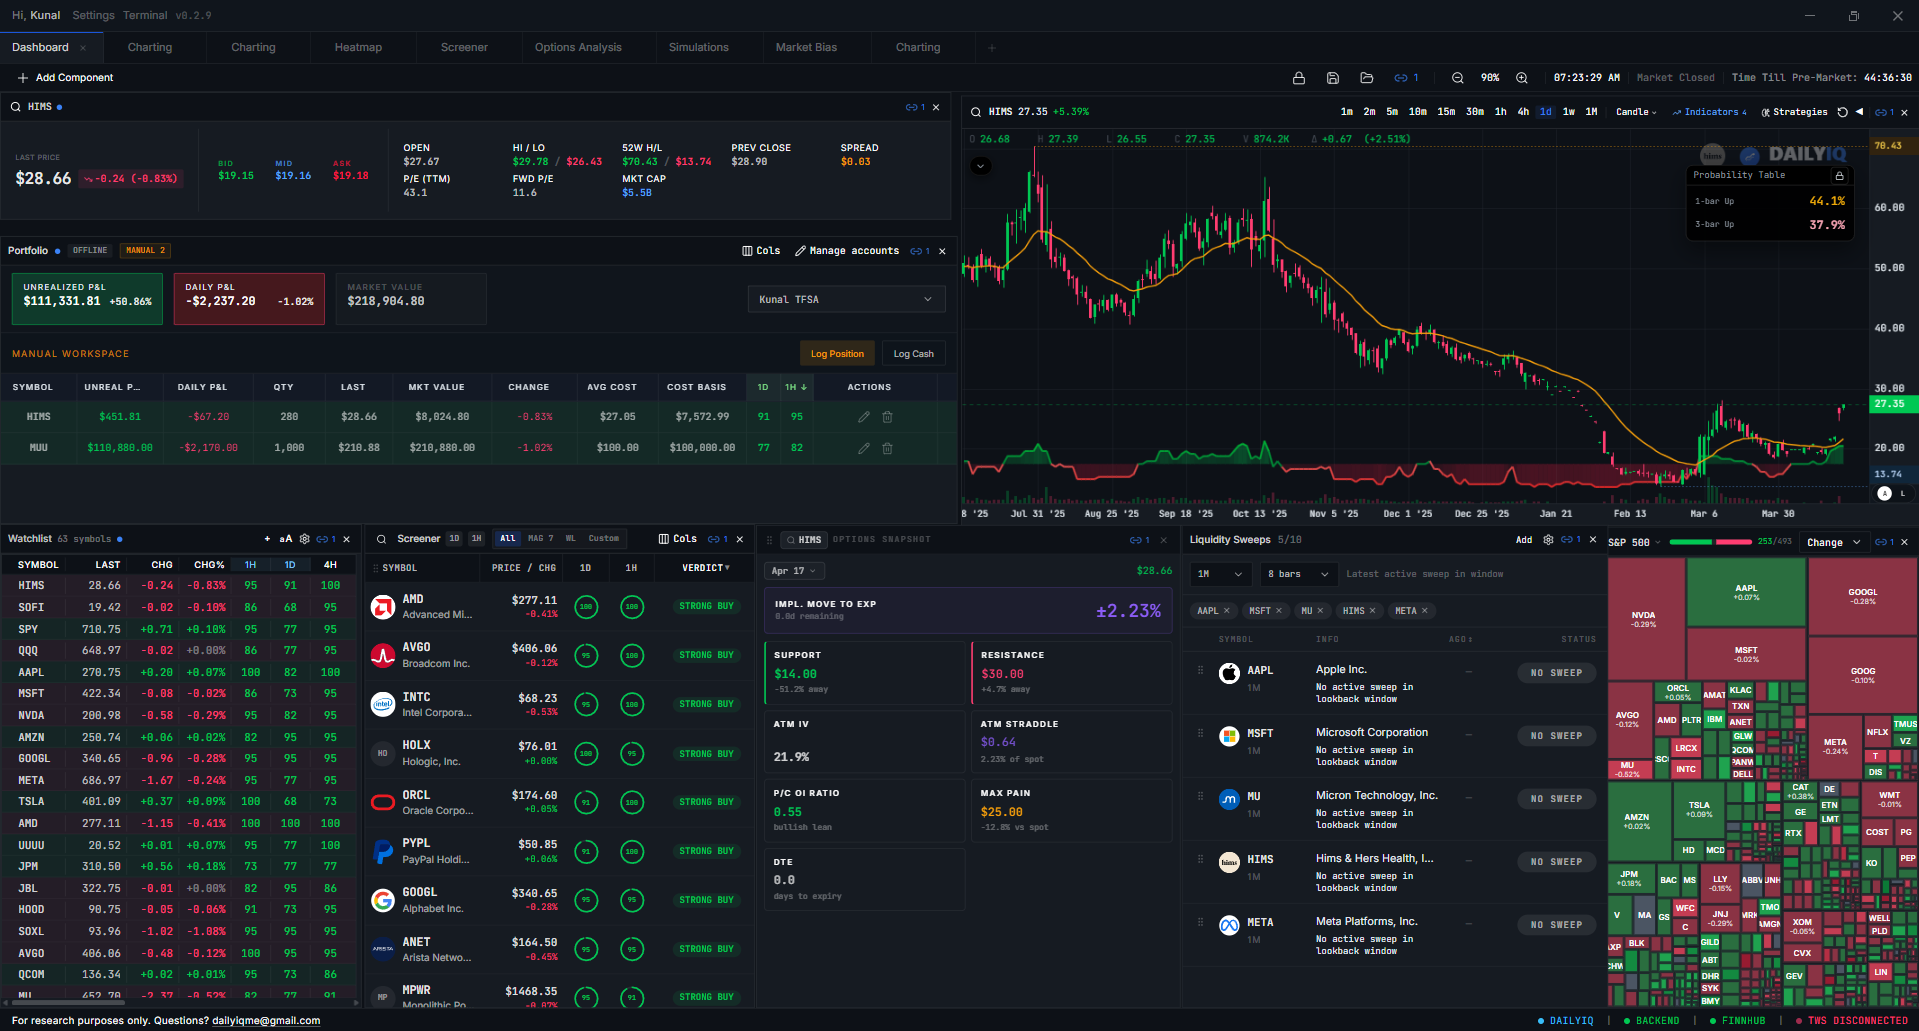Screen dimensions: 1919x1031
Task: Zoom out with the minus magnifier
Action: (1458, 78)
